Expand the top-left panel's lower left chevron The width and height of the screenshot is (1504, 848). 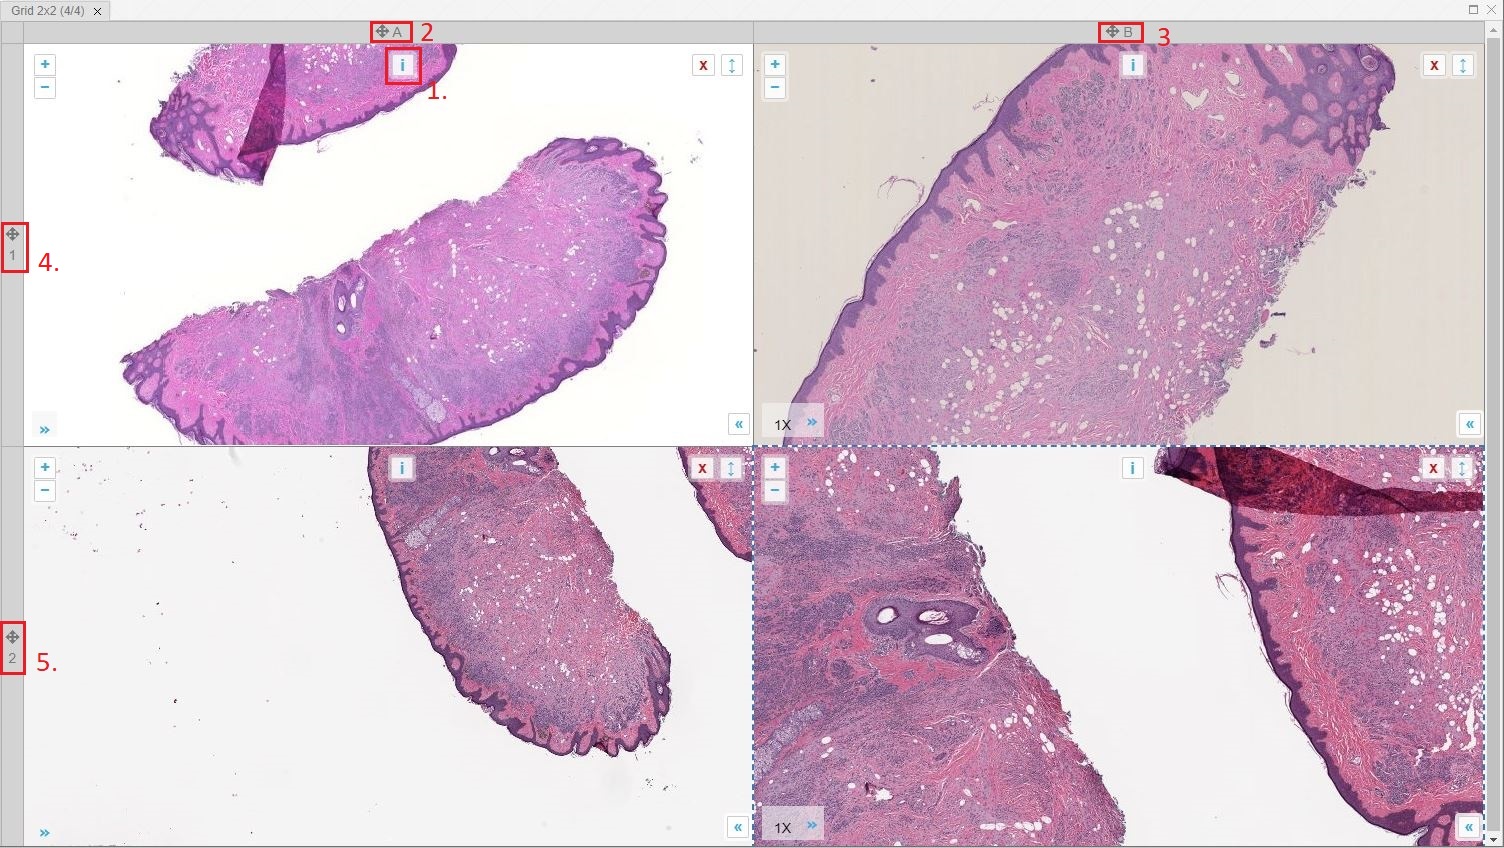pyautogui.click(x=45, y=429)
